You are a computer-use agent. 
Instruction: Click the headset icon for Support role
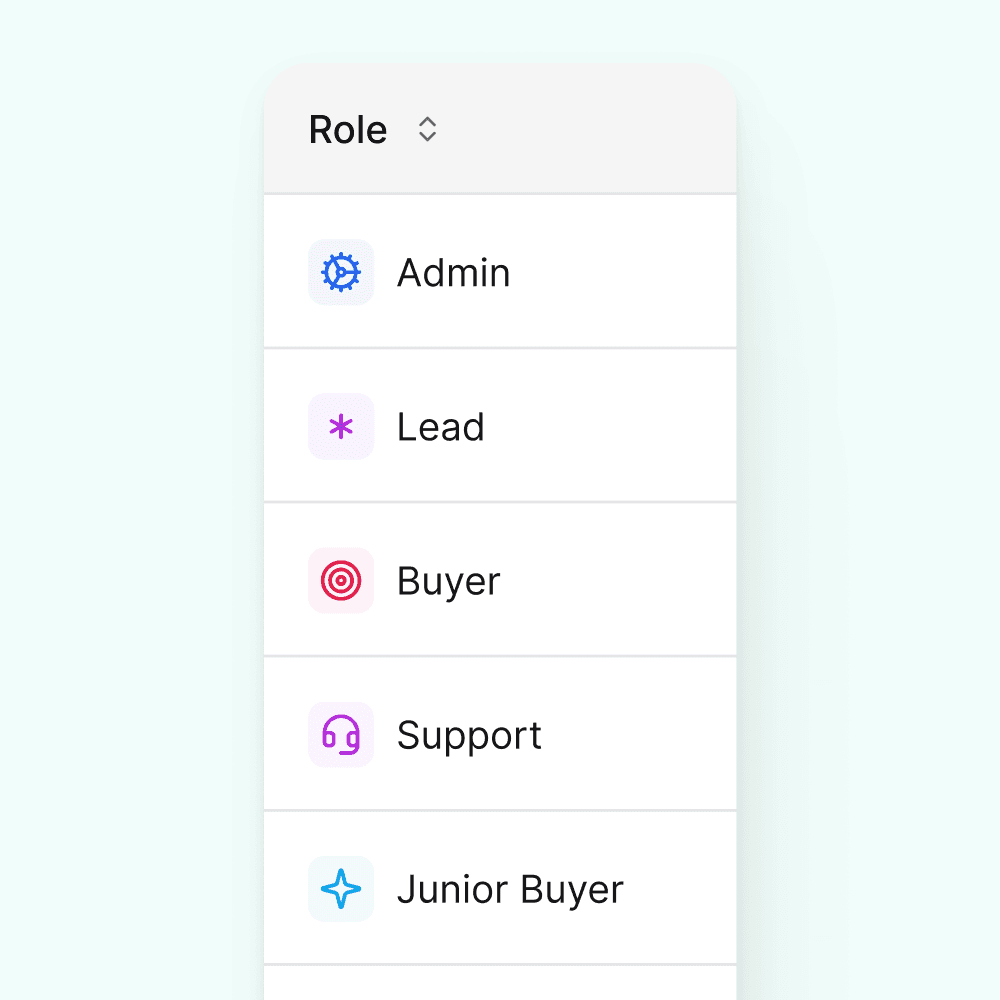pos(341,734)
